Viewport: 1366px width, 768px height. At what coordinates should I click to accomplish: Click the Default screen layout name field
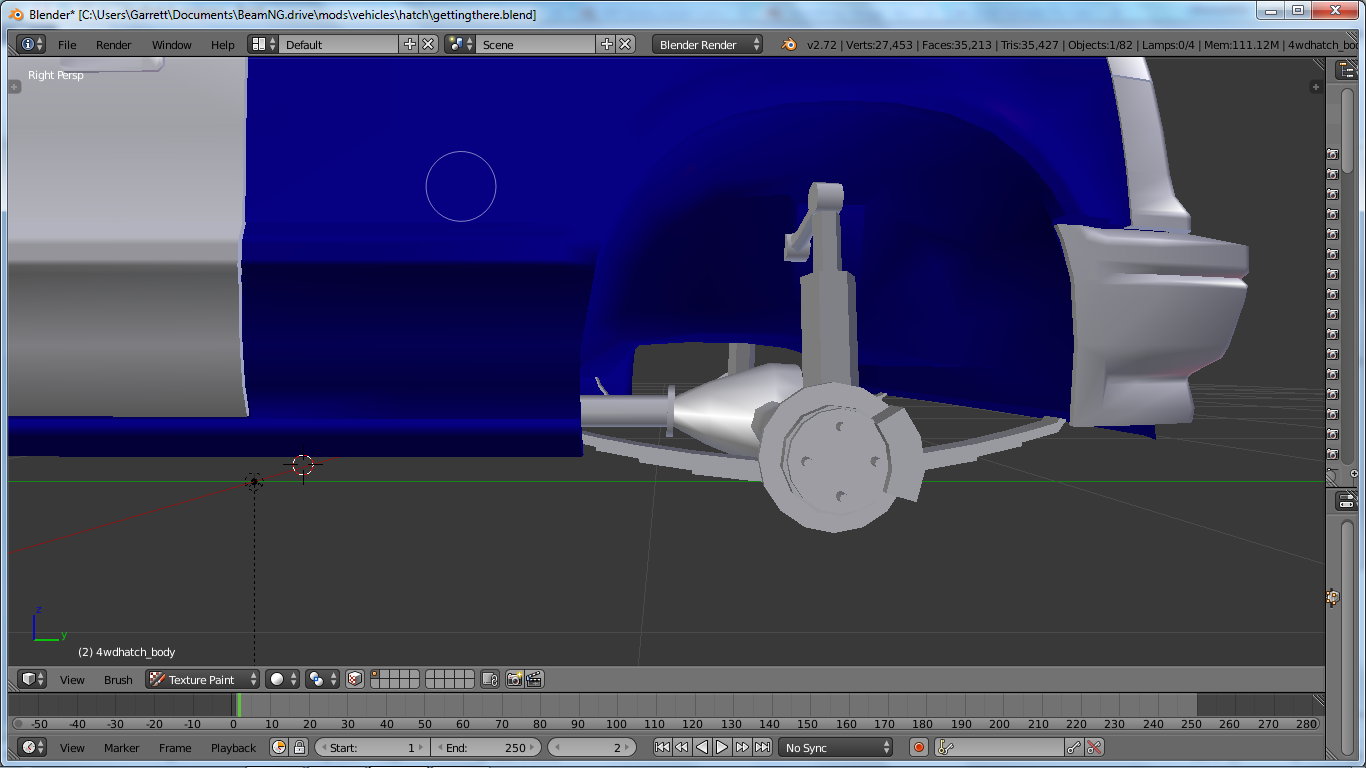(340, 44)
